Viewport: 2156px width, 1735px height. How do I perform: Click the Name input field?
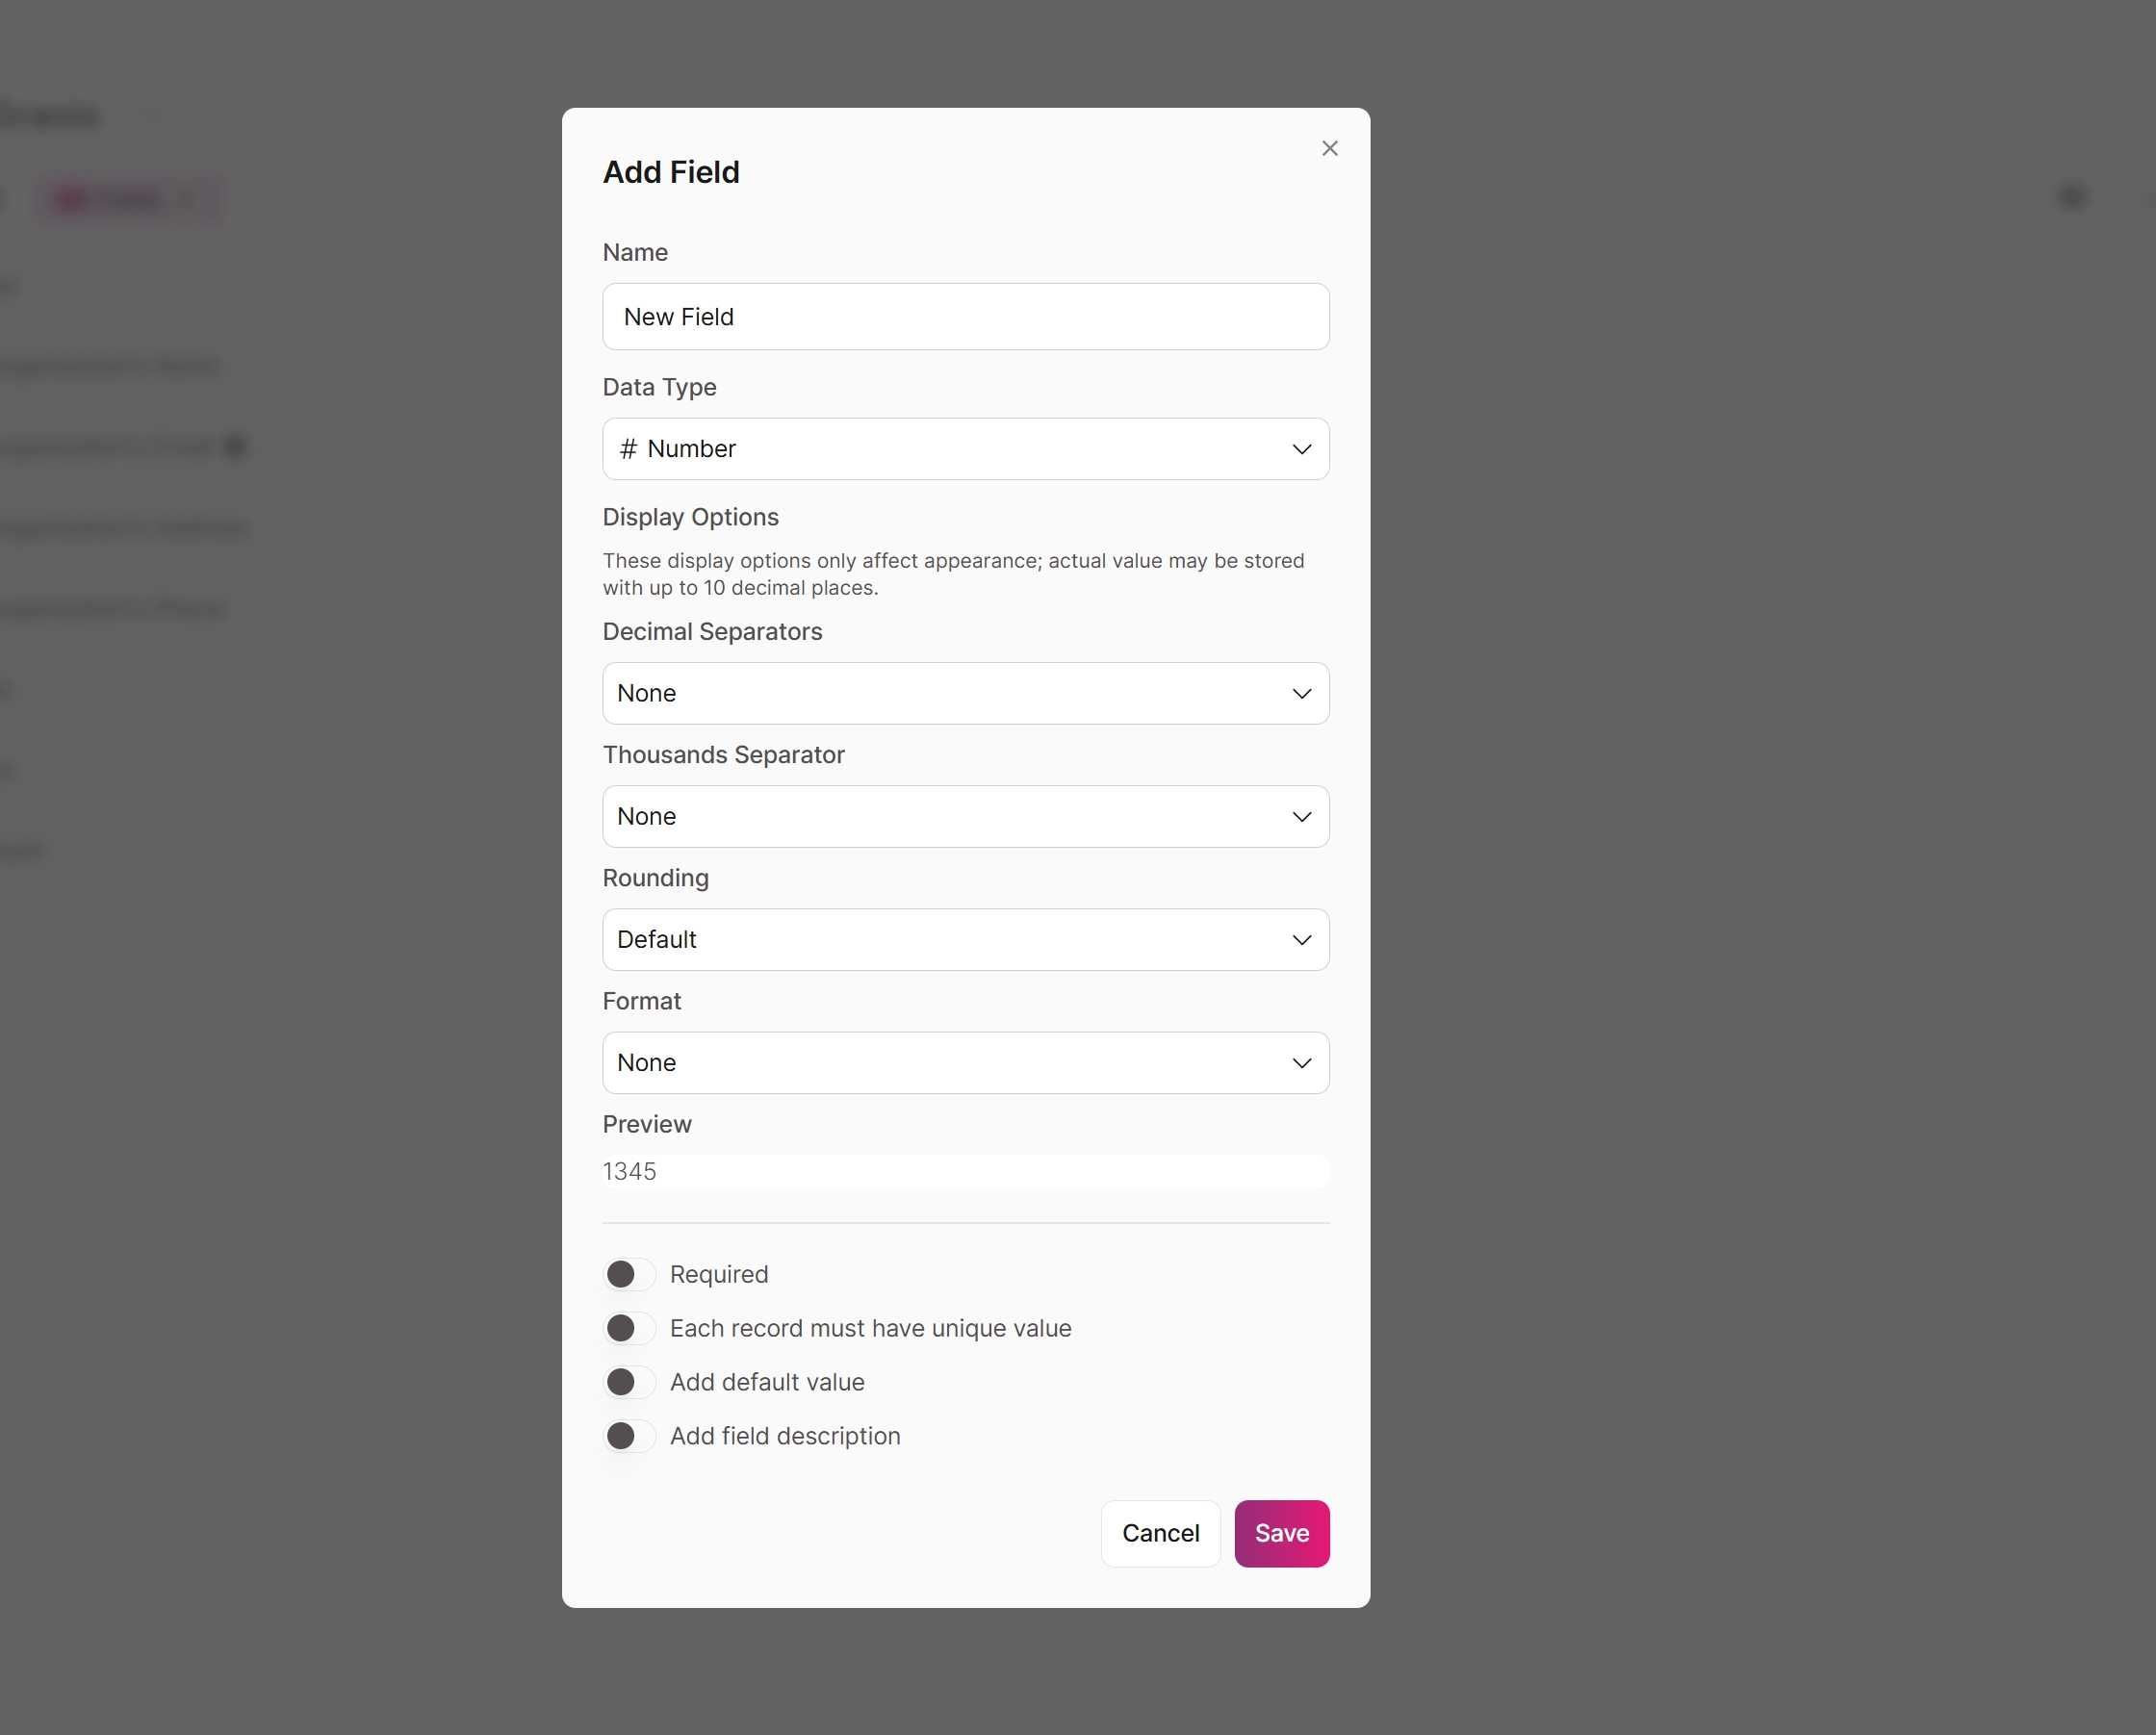(966, 315)
